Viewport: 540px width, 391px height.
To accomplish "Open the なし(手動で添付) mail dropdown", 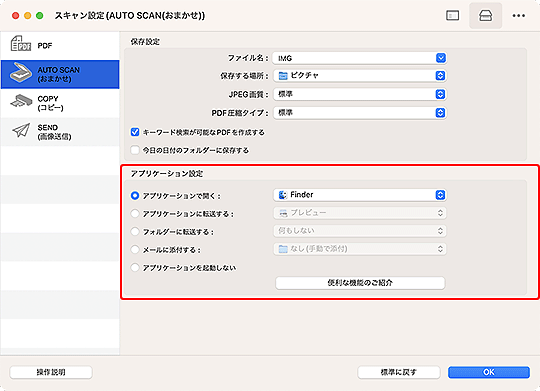I will (360, 249).
